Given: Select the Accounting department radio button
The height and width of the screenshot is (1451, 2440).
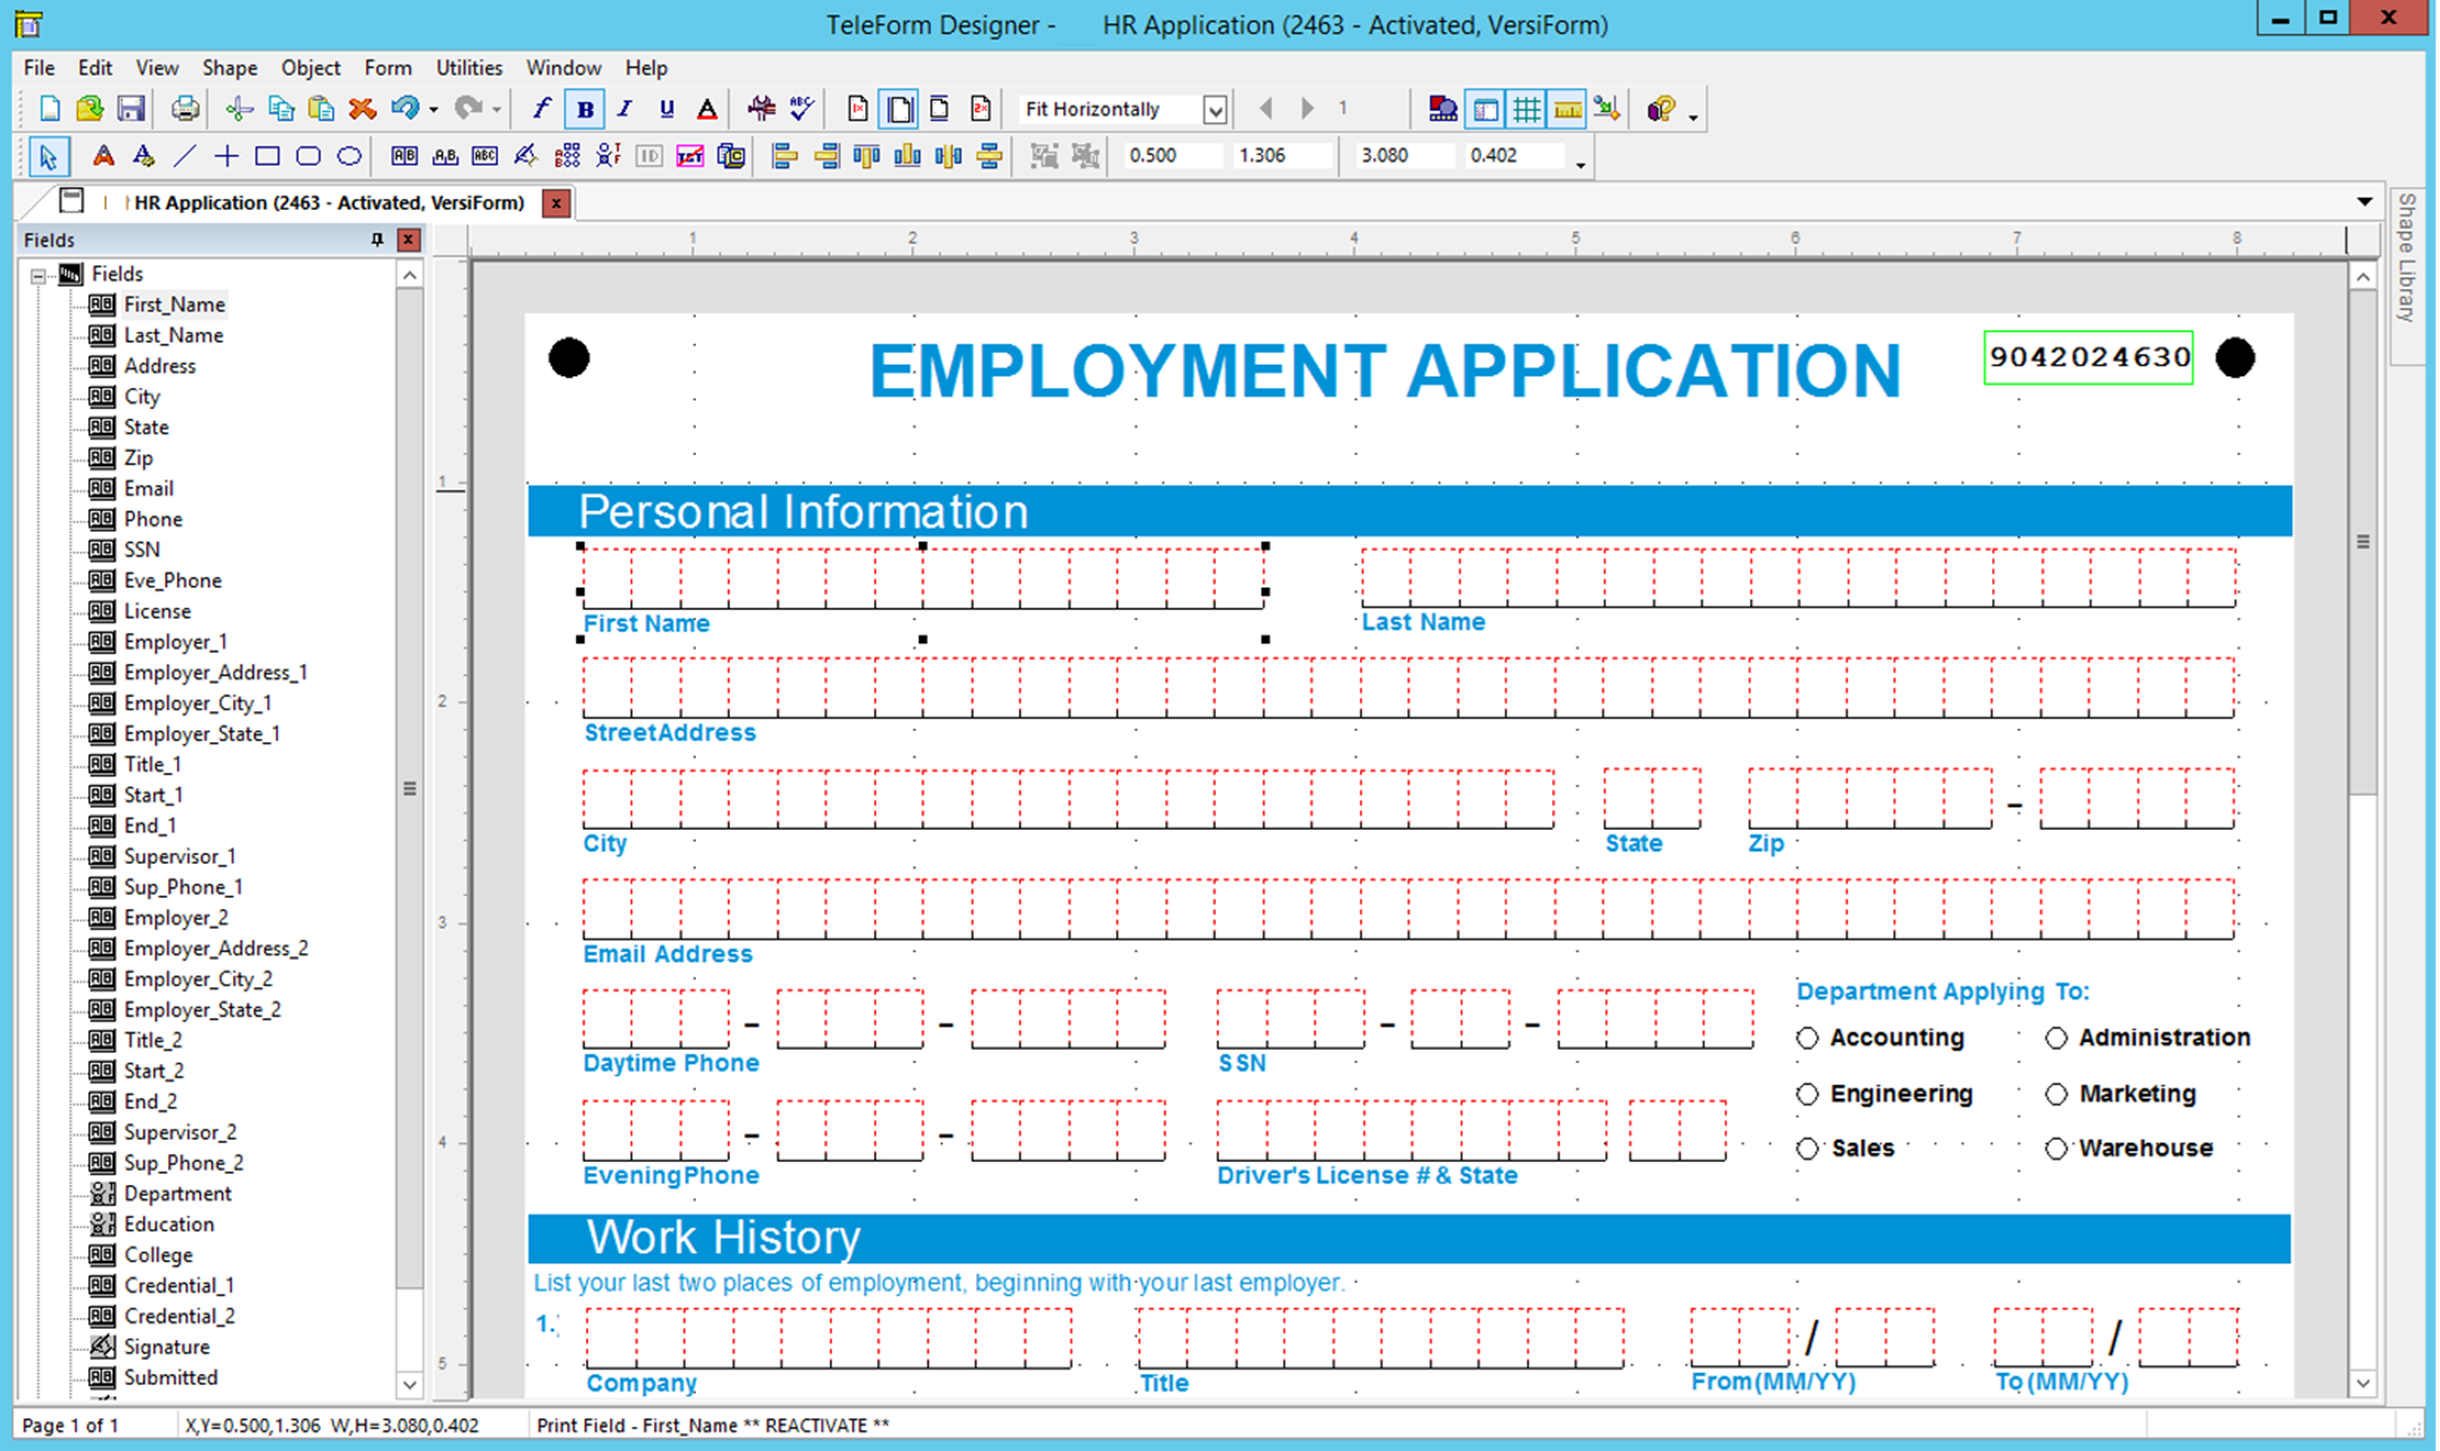Looking at the screenshot, I should pos(1807,1038).
